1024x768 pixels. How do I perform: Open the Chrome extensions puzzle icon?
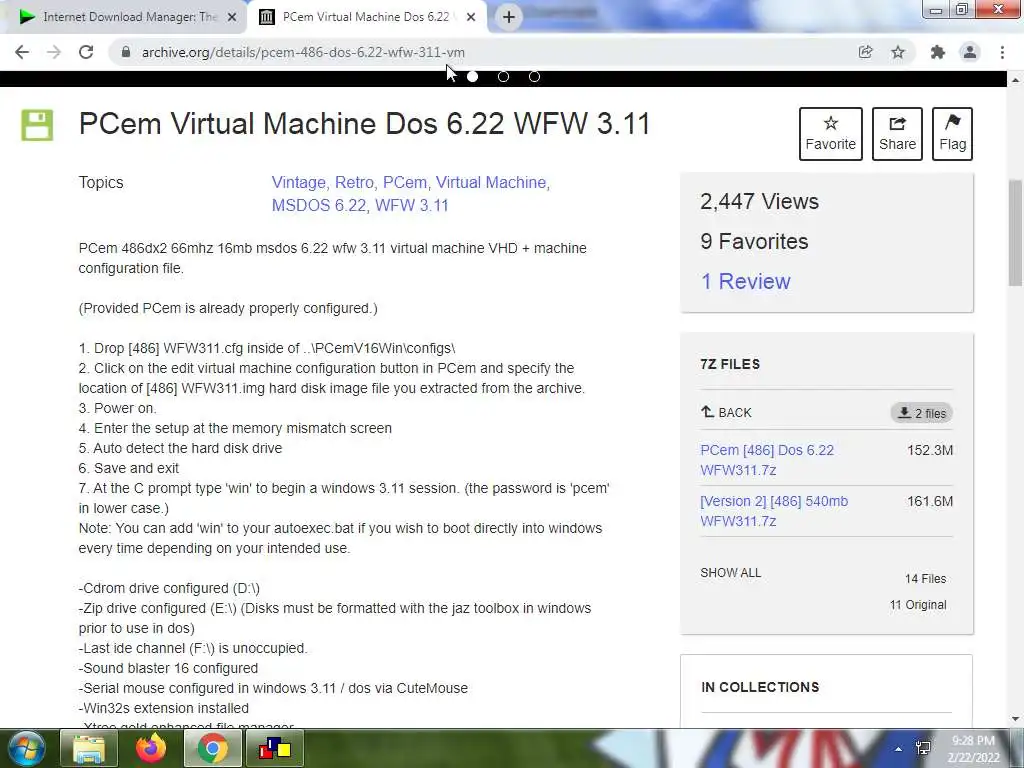[938, 52]
